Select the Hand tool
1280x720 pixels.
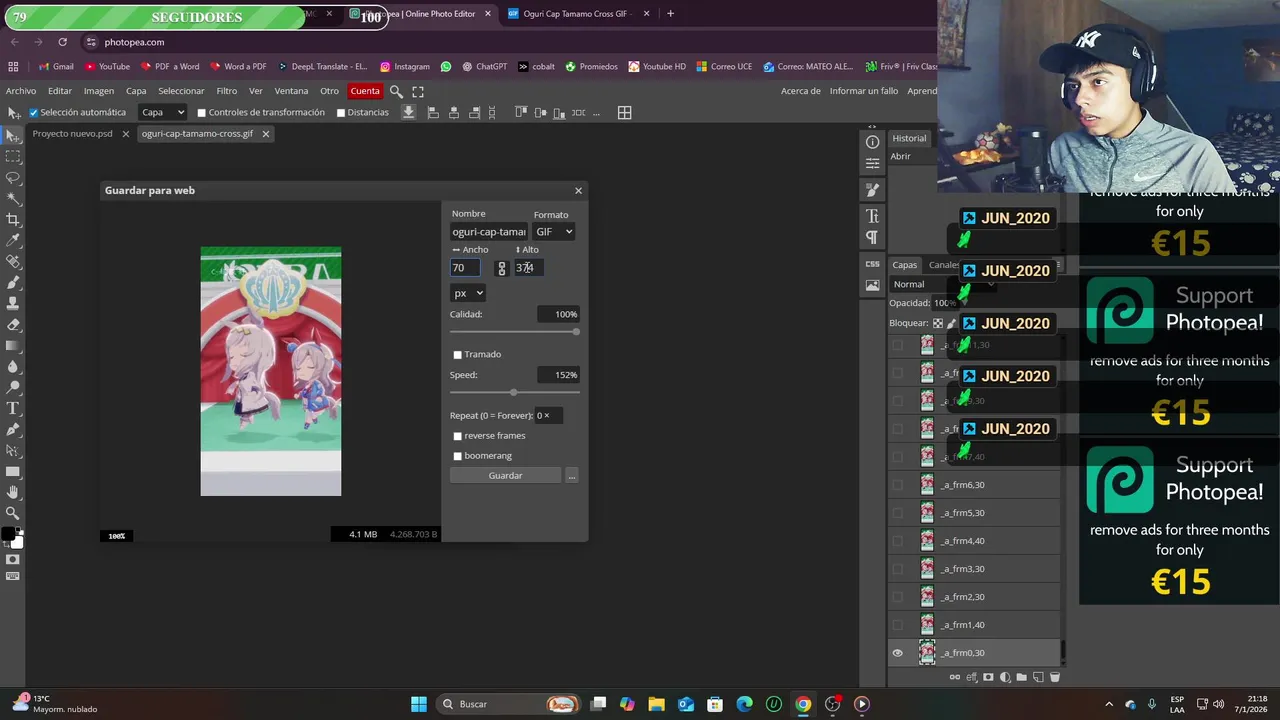coord(13,493)
